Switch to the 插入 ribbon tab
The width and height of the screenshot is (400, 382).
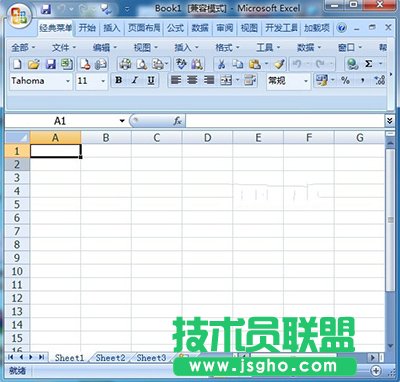click(111, 28)
